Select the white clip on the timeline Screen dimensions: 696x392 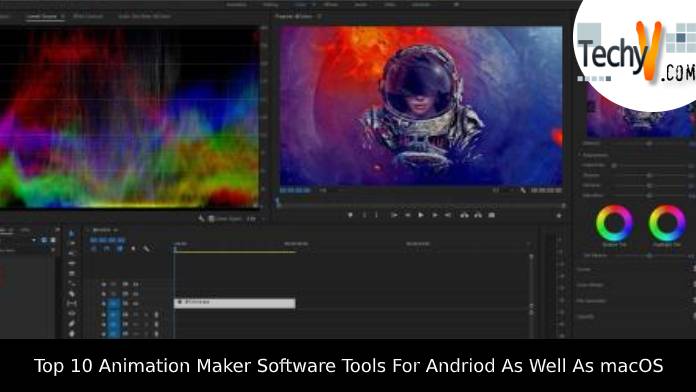(234, 303)
